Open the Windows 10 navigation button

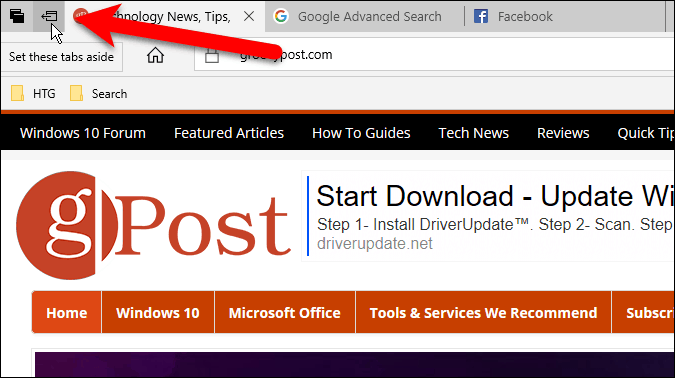(x=158, y=313)
